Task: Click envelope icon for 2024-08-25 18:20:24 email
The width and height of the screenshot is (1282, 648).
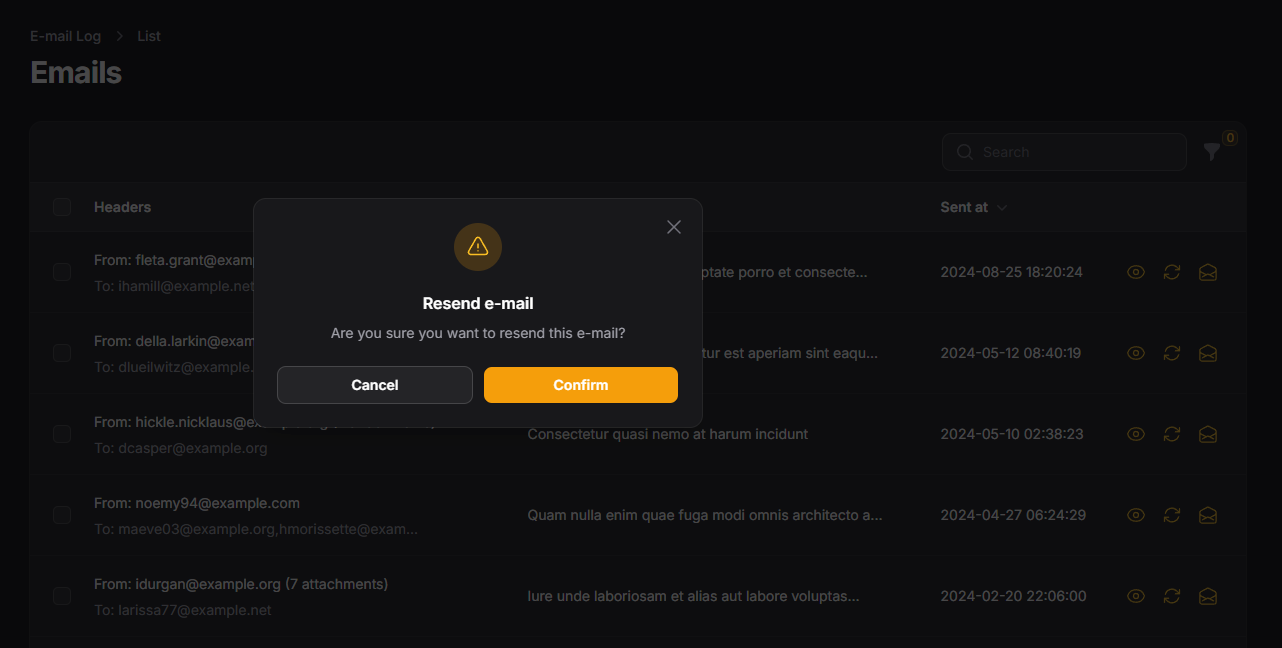Action: point(1208,272)
